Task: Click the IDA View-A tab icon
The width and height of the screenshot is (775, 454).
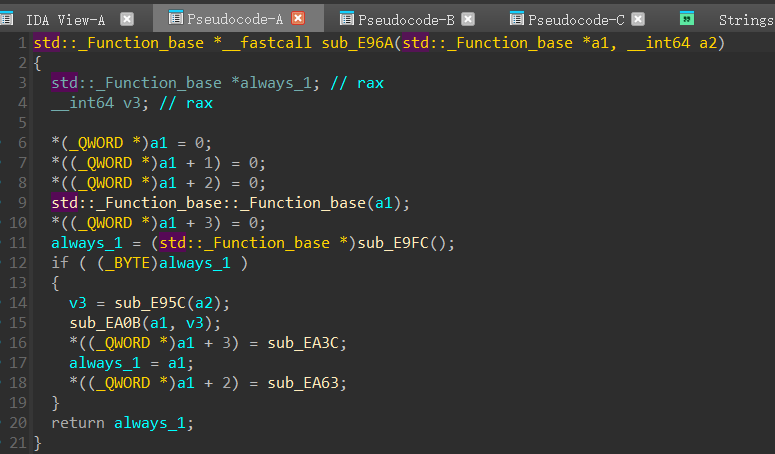Action: click(6, 19)
